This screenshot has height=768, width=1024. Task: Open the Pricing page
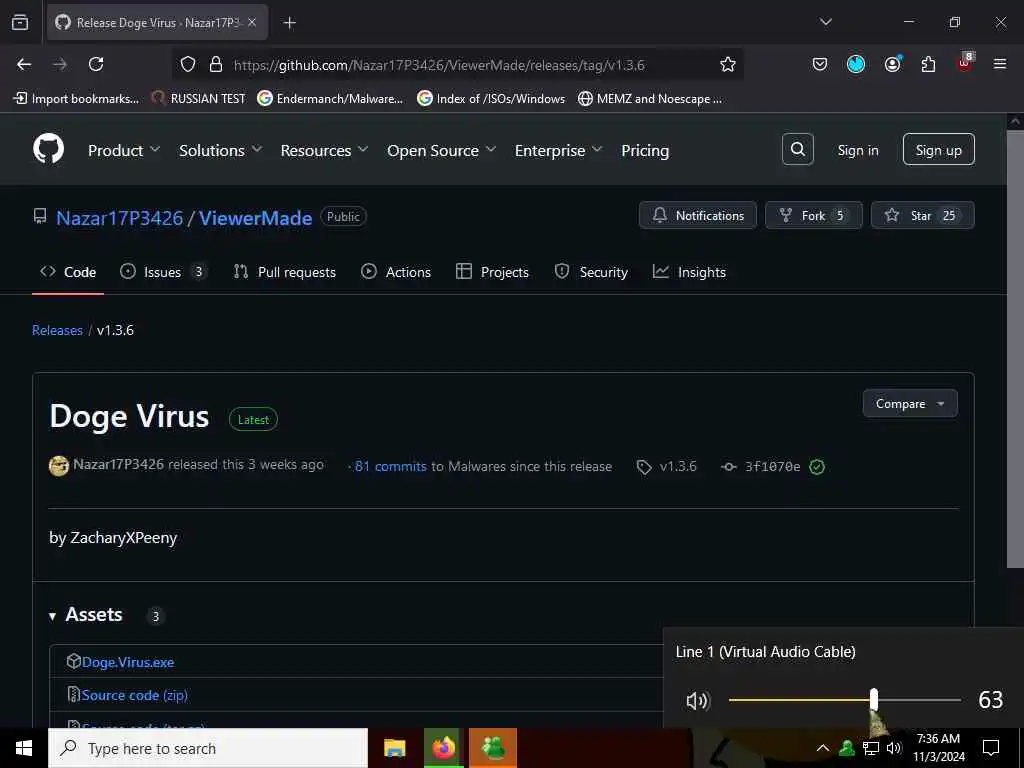pos(645,150)
